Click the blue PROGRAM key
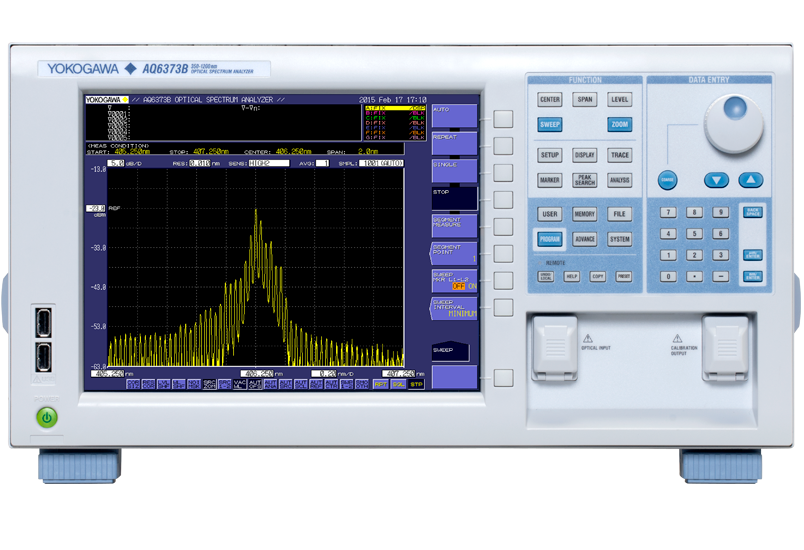804x550 pixels. [x=550, y=239]
